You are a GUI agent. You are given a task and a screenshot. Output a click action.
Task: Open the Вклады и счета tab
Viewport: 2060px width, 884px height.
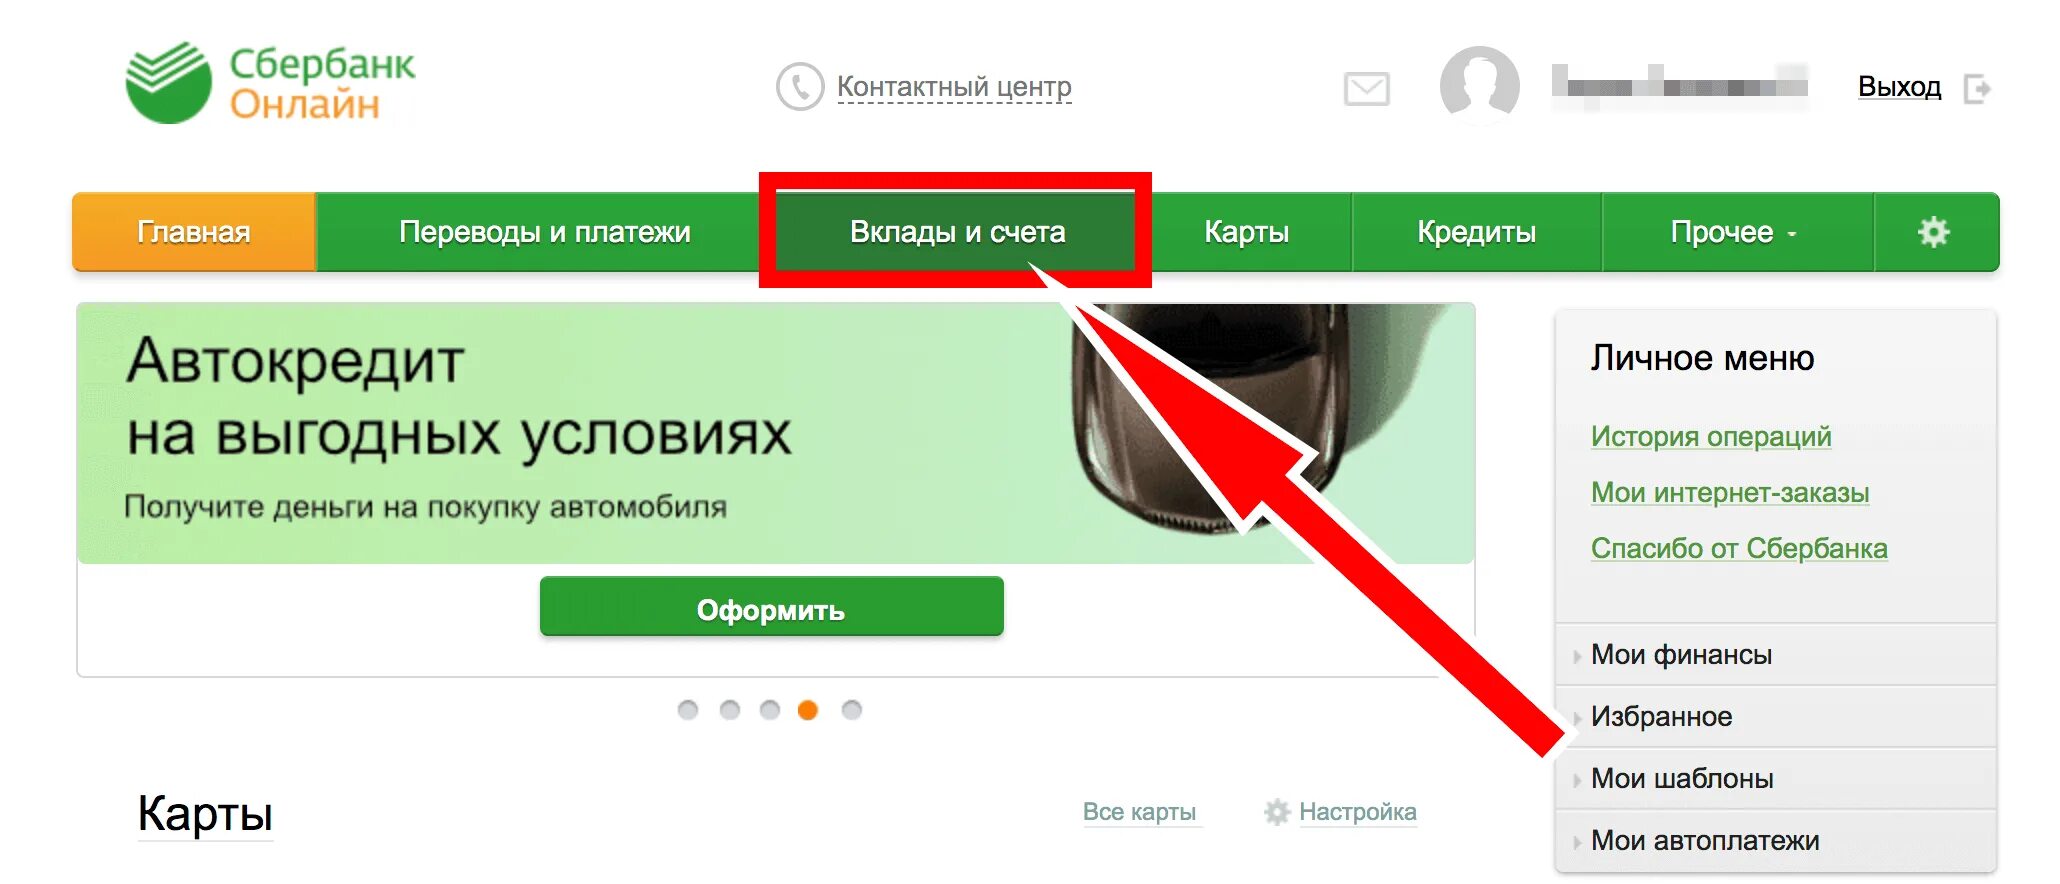point(957,232)
